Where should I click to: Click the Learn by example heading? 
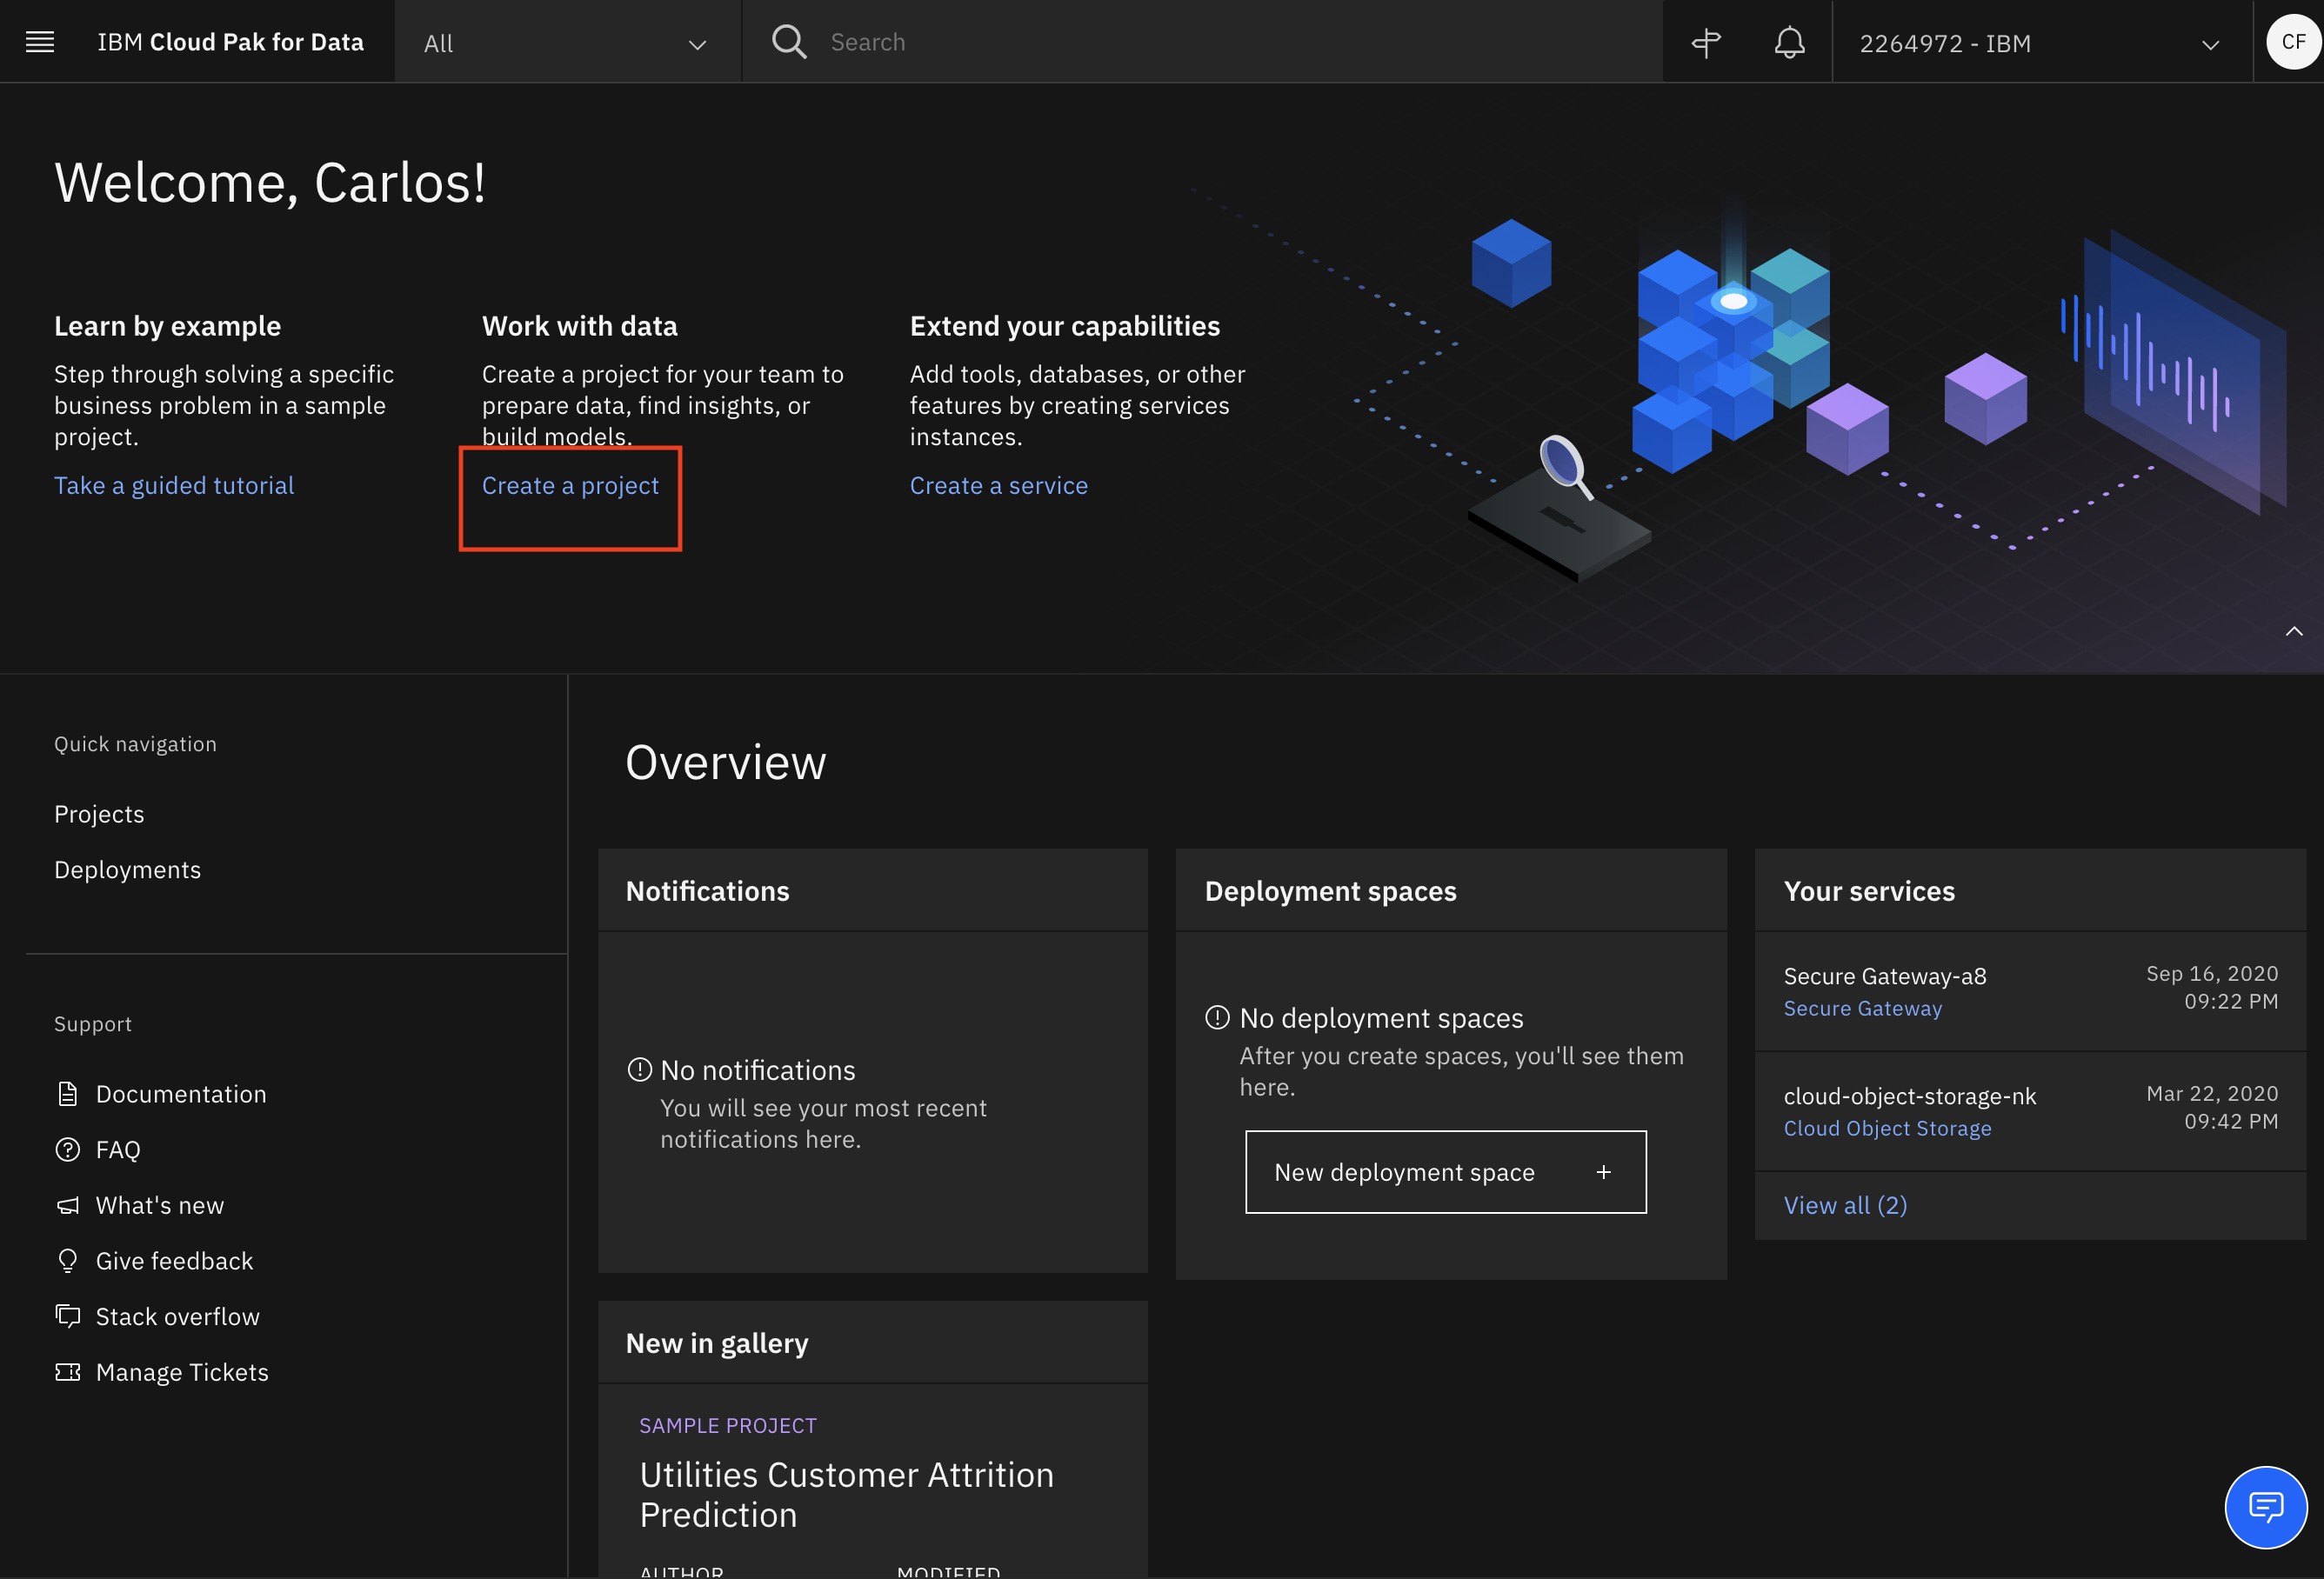167,326
